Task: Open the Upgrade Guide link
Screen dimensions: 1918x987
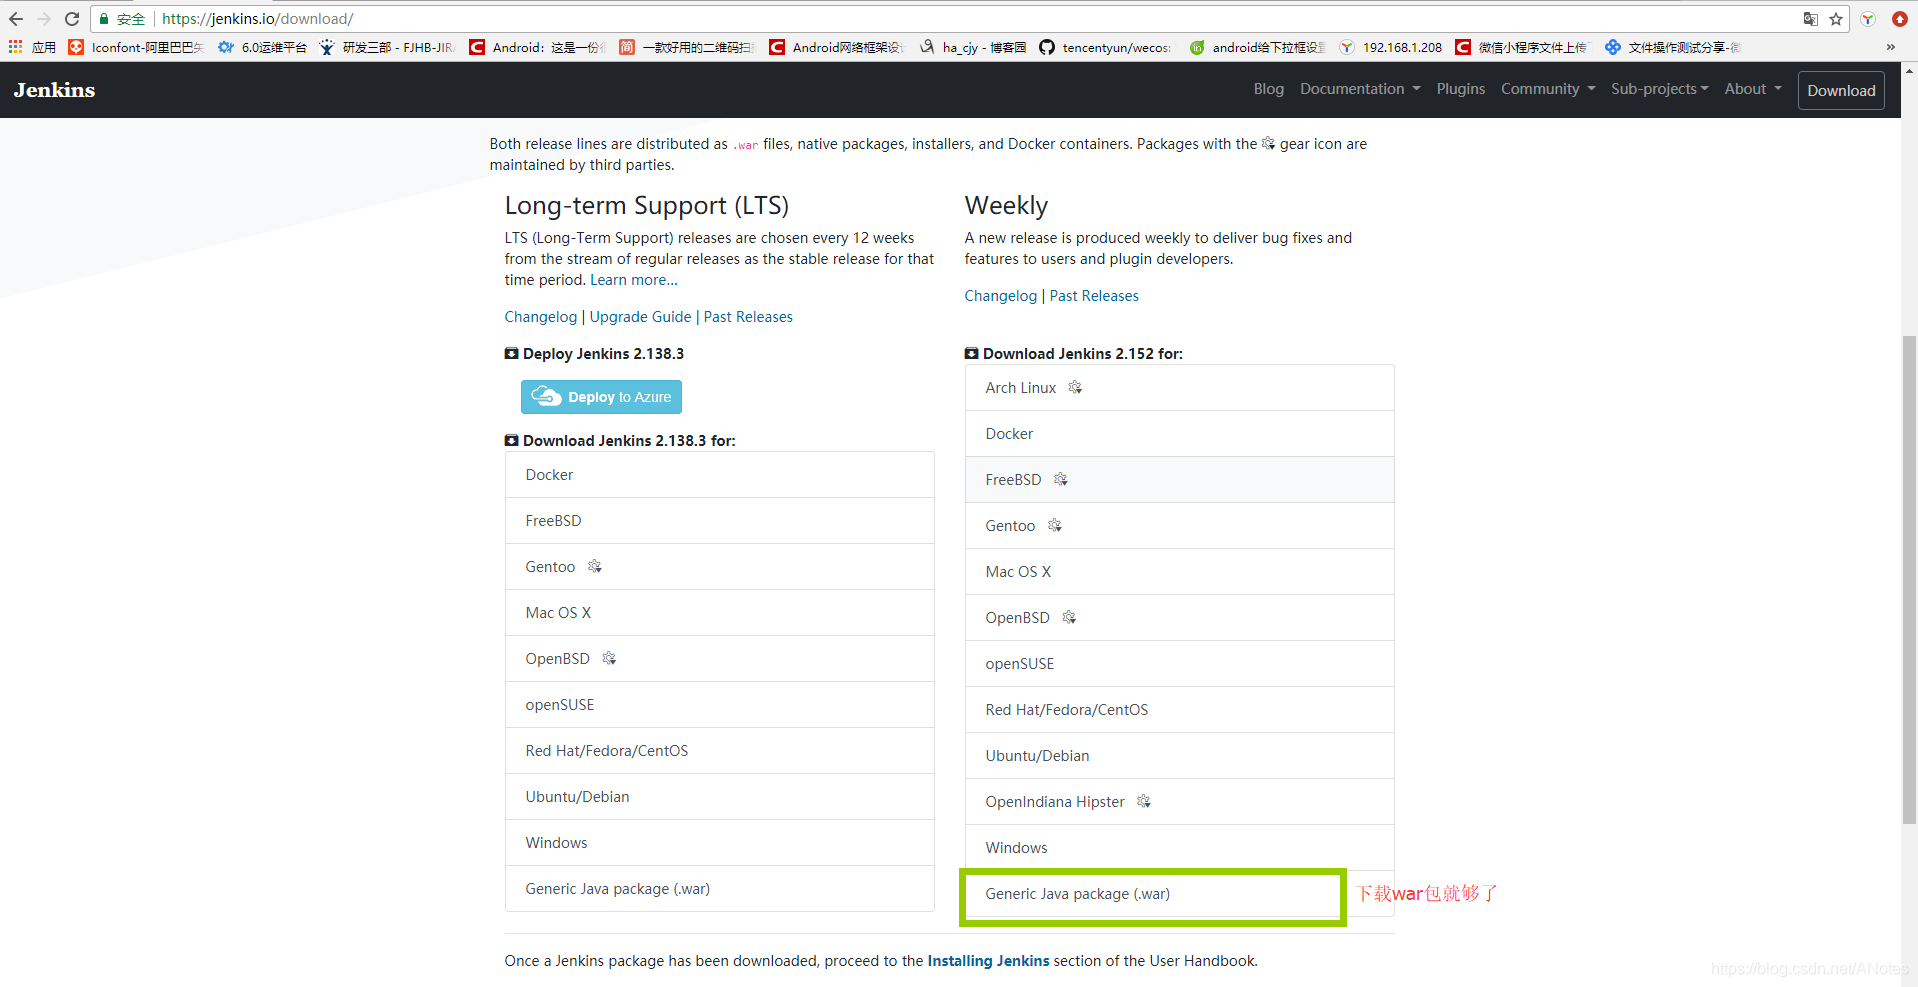Action: coord(640,317)
